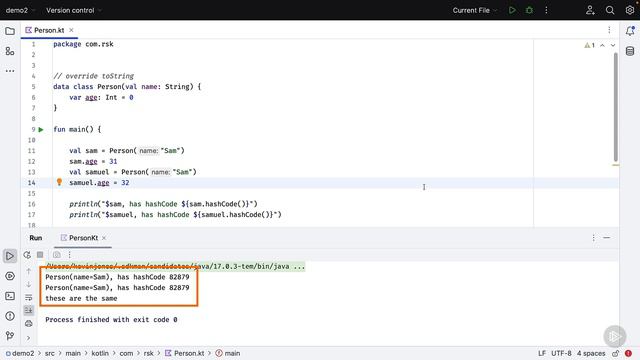The height and width of the screenshot is (360, 640).
Task: Toggle the read-only lock icon in status bar
Action: tap(616, 353)
